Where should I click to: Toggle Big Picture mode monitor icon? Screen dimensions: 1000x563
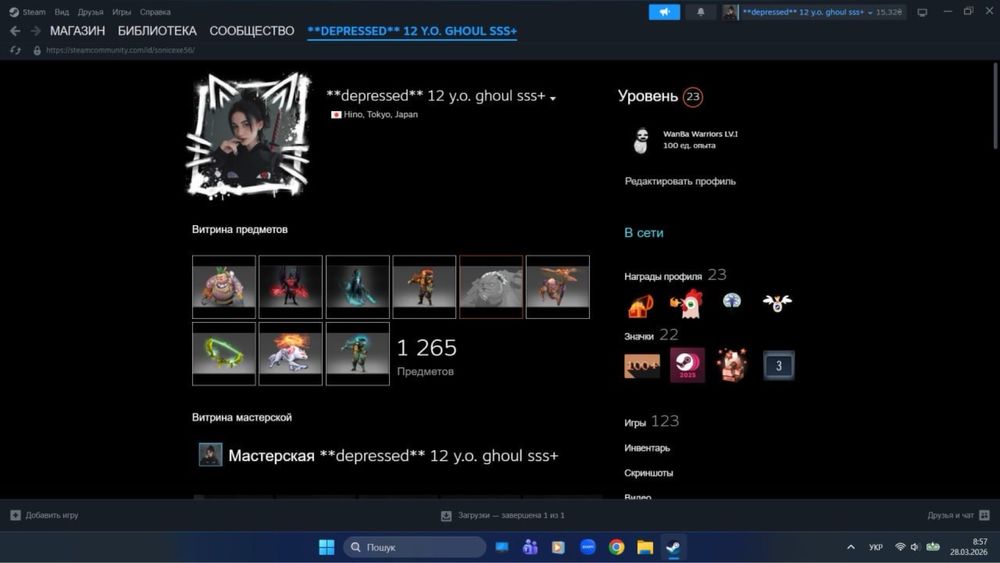click(x=922, y=12)
